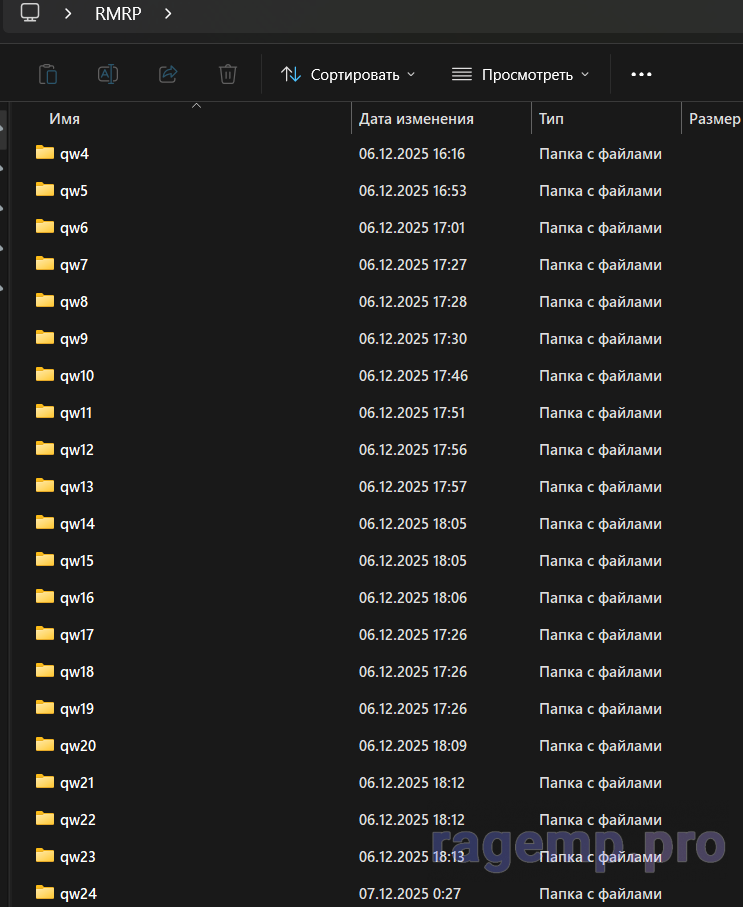Sort by Тип column header
This screenshot has height=907, width=743.
pos(551,119)
